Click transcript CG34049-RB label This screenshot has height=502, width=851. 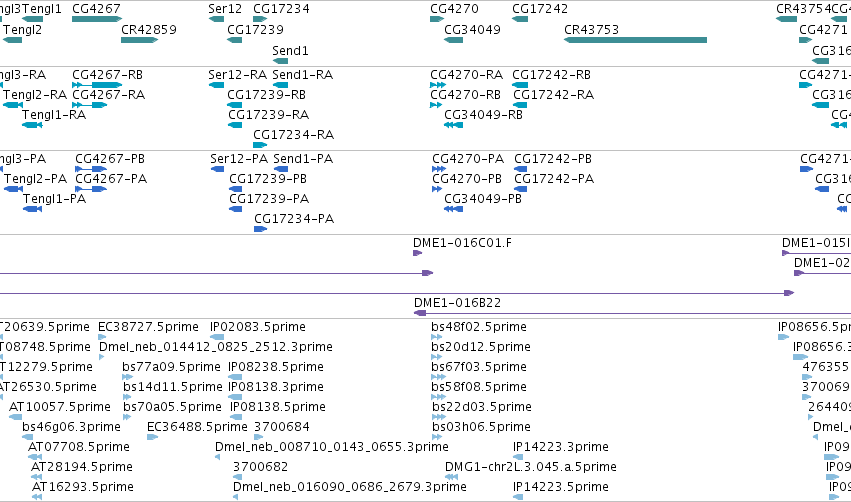484,115
